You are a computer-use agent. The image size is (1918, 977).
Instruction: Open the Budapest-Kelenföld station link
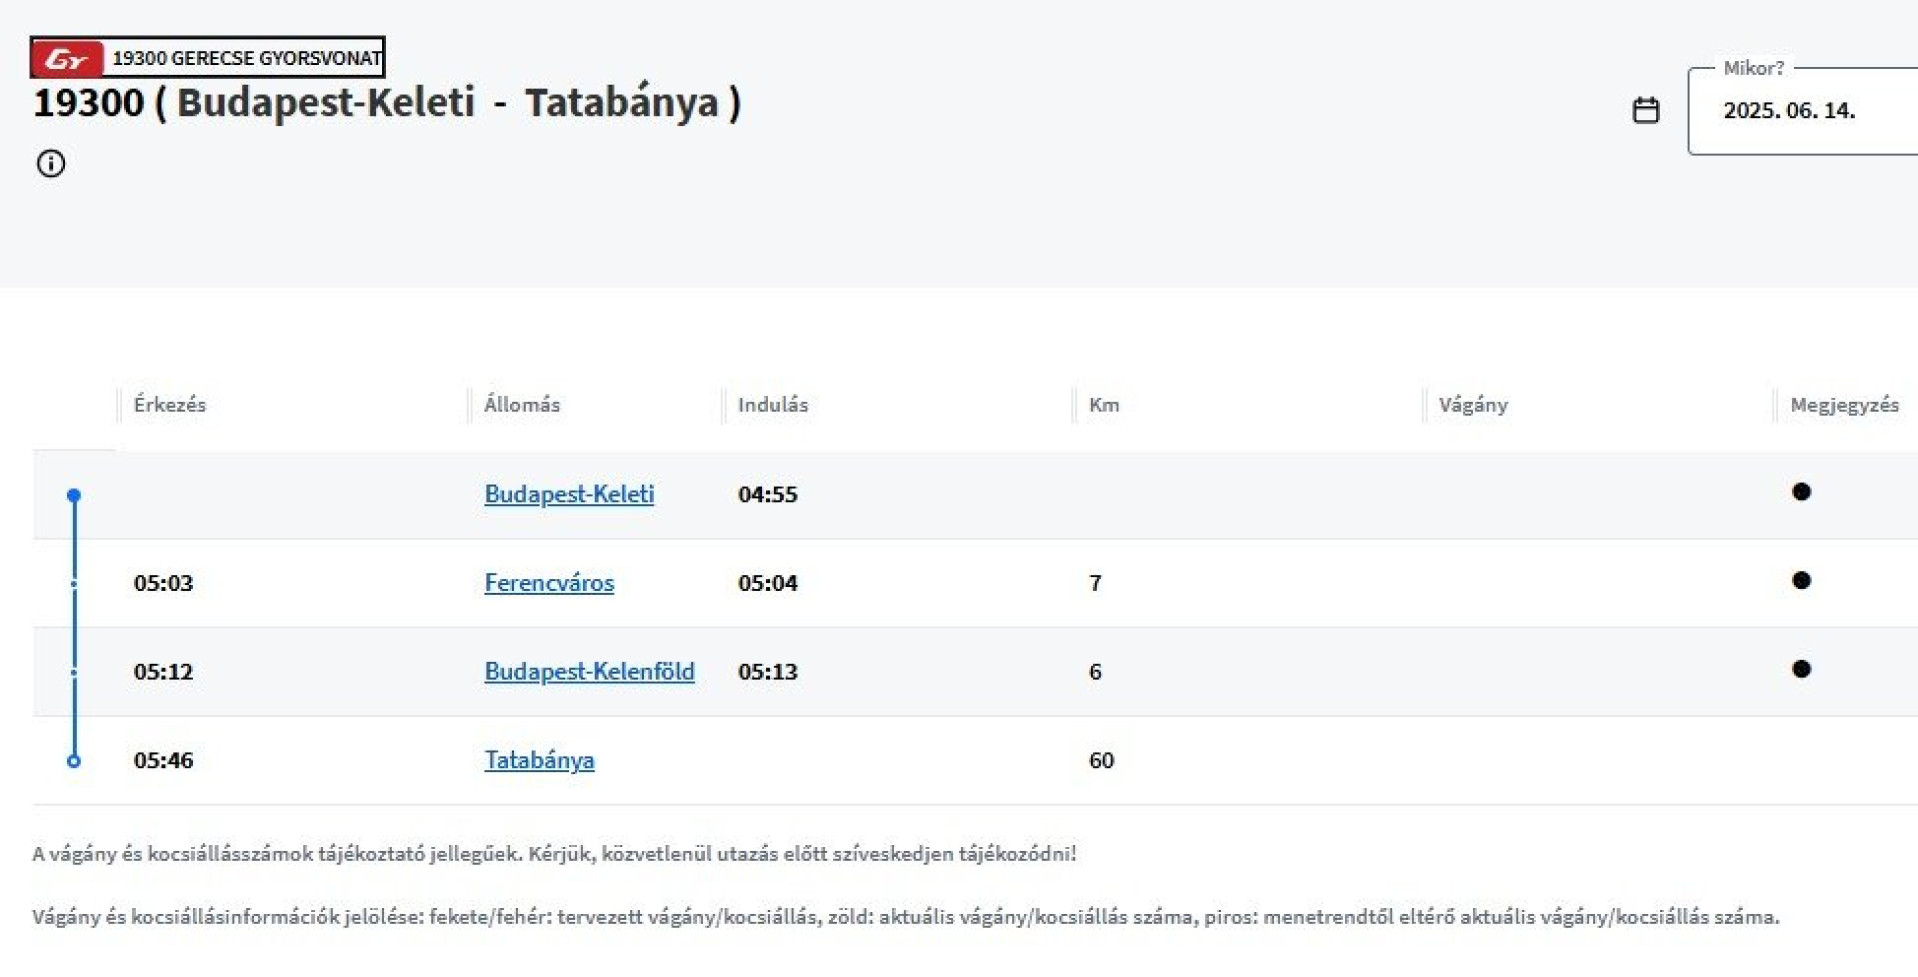[x=589, y=672]
